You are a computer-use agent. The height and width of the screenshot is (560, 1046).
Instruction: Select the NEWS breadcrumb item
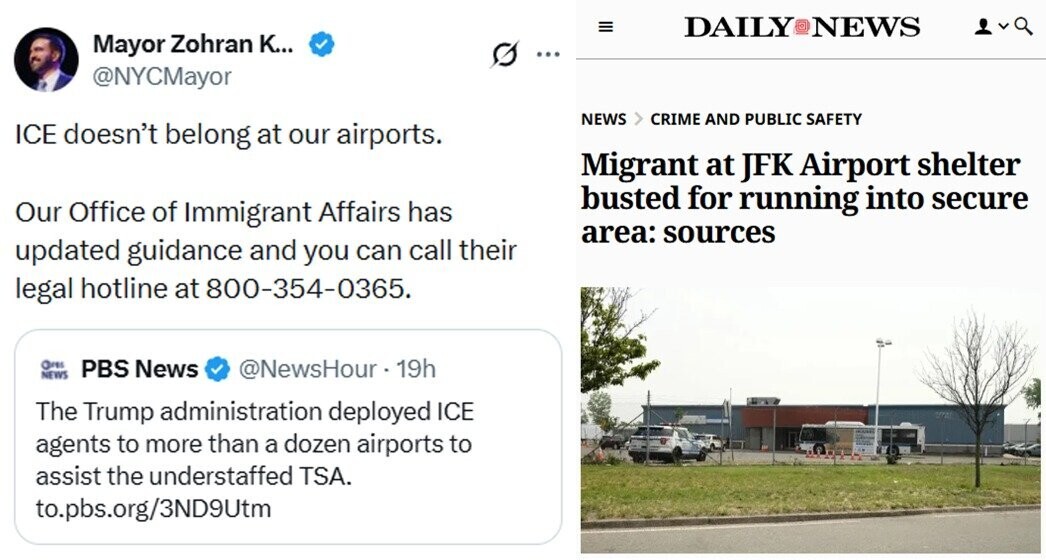click(x=603, y=119)
